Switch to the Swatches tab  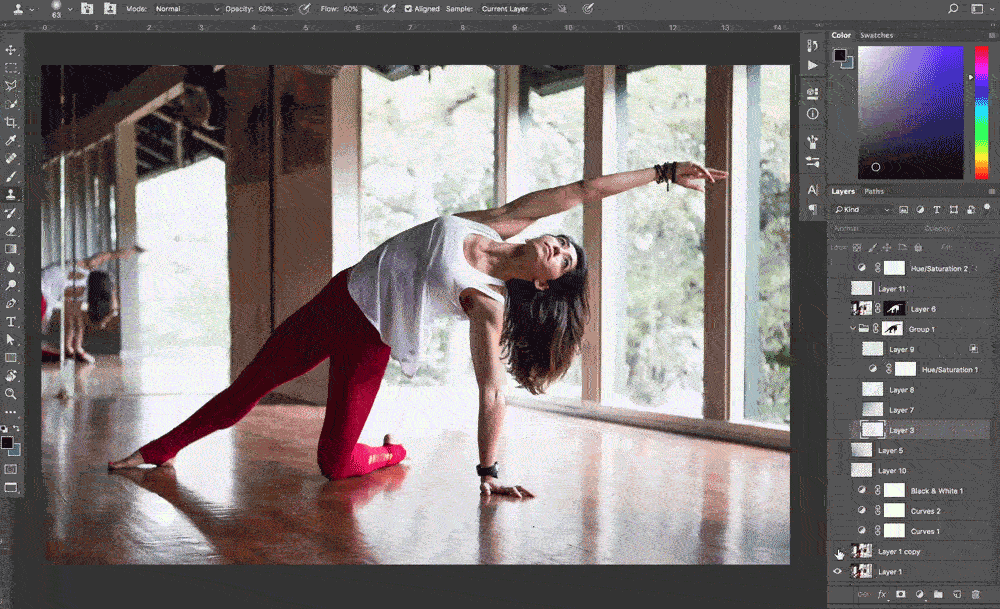877,35
